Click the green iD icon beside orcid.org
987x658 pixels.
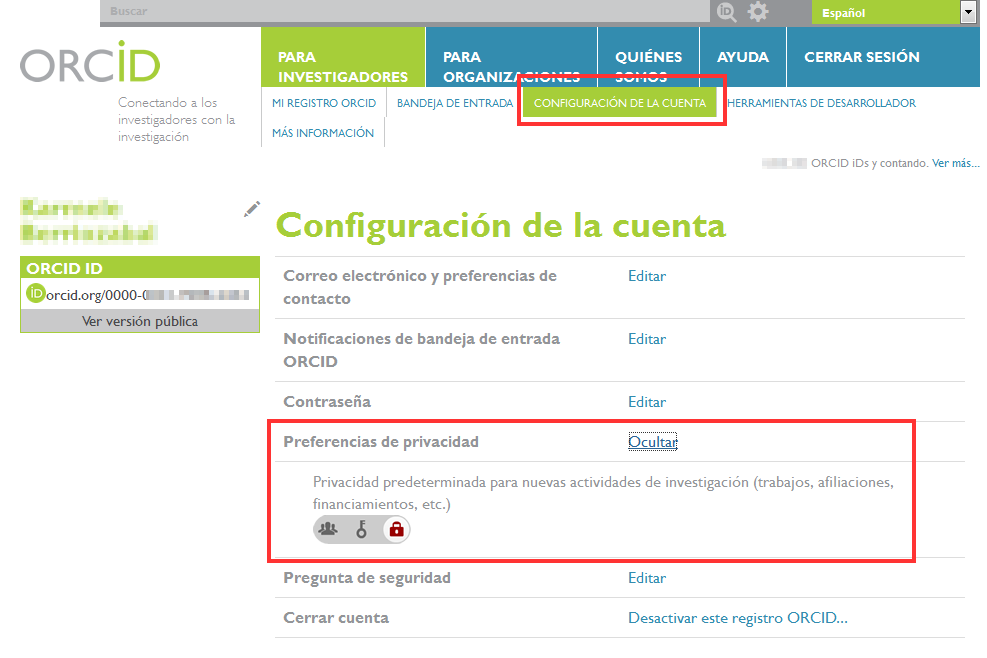[x=36, y=293]
